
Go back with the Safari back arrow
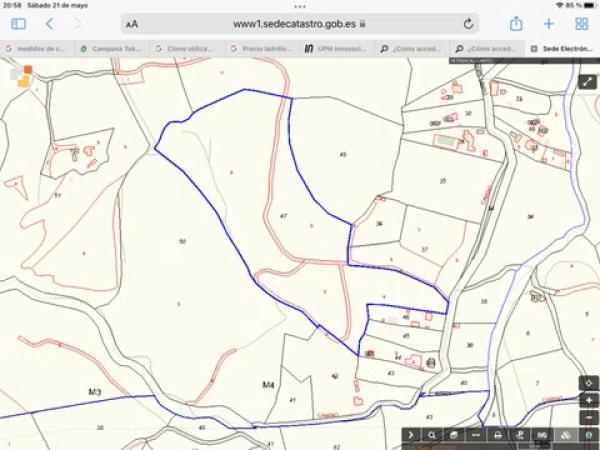[x=49, y=23]
